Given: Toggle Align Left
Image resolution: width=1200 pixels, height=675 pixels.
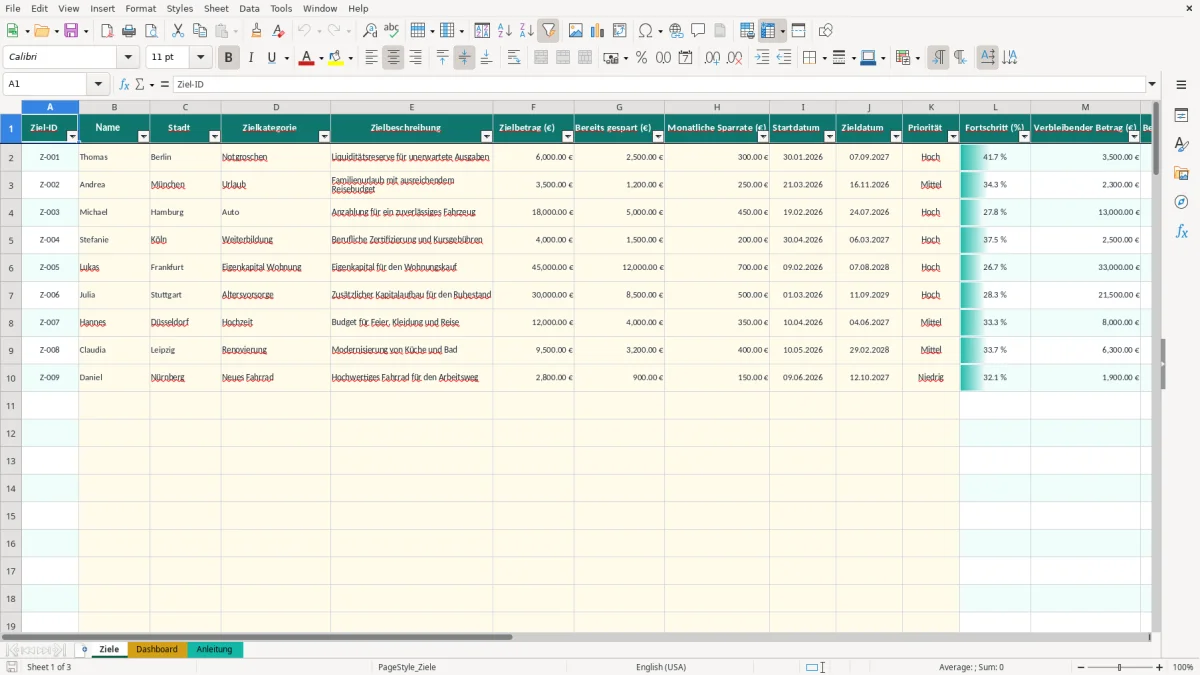Looking at the screenshot, I should click(x=371, y=58).
